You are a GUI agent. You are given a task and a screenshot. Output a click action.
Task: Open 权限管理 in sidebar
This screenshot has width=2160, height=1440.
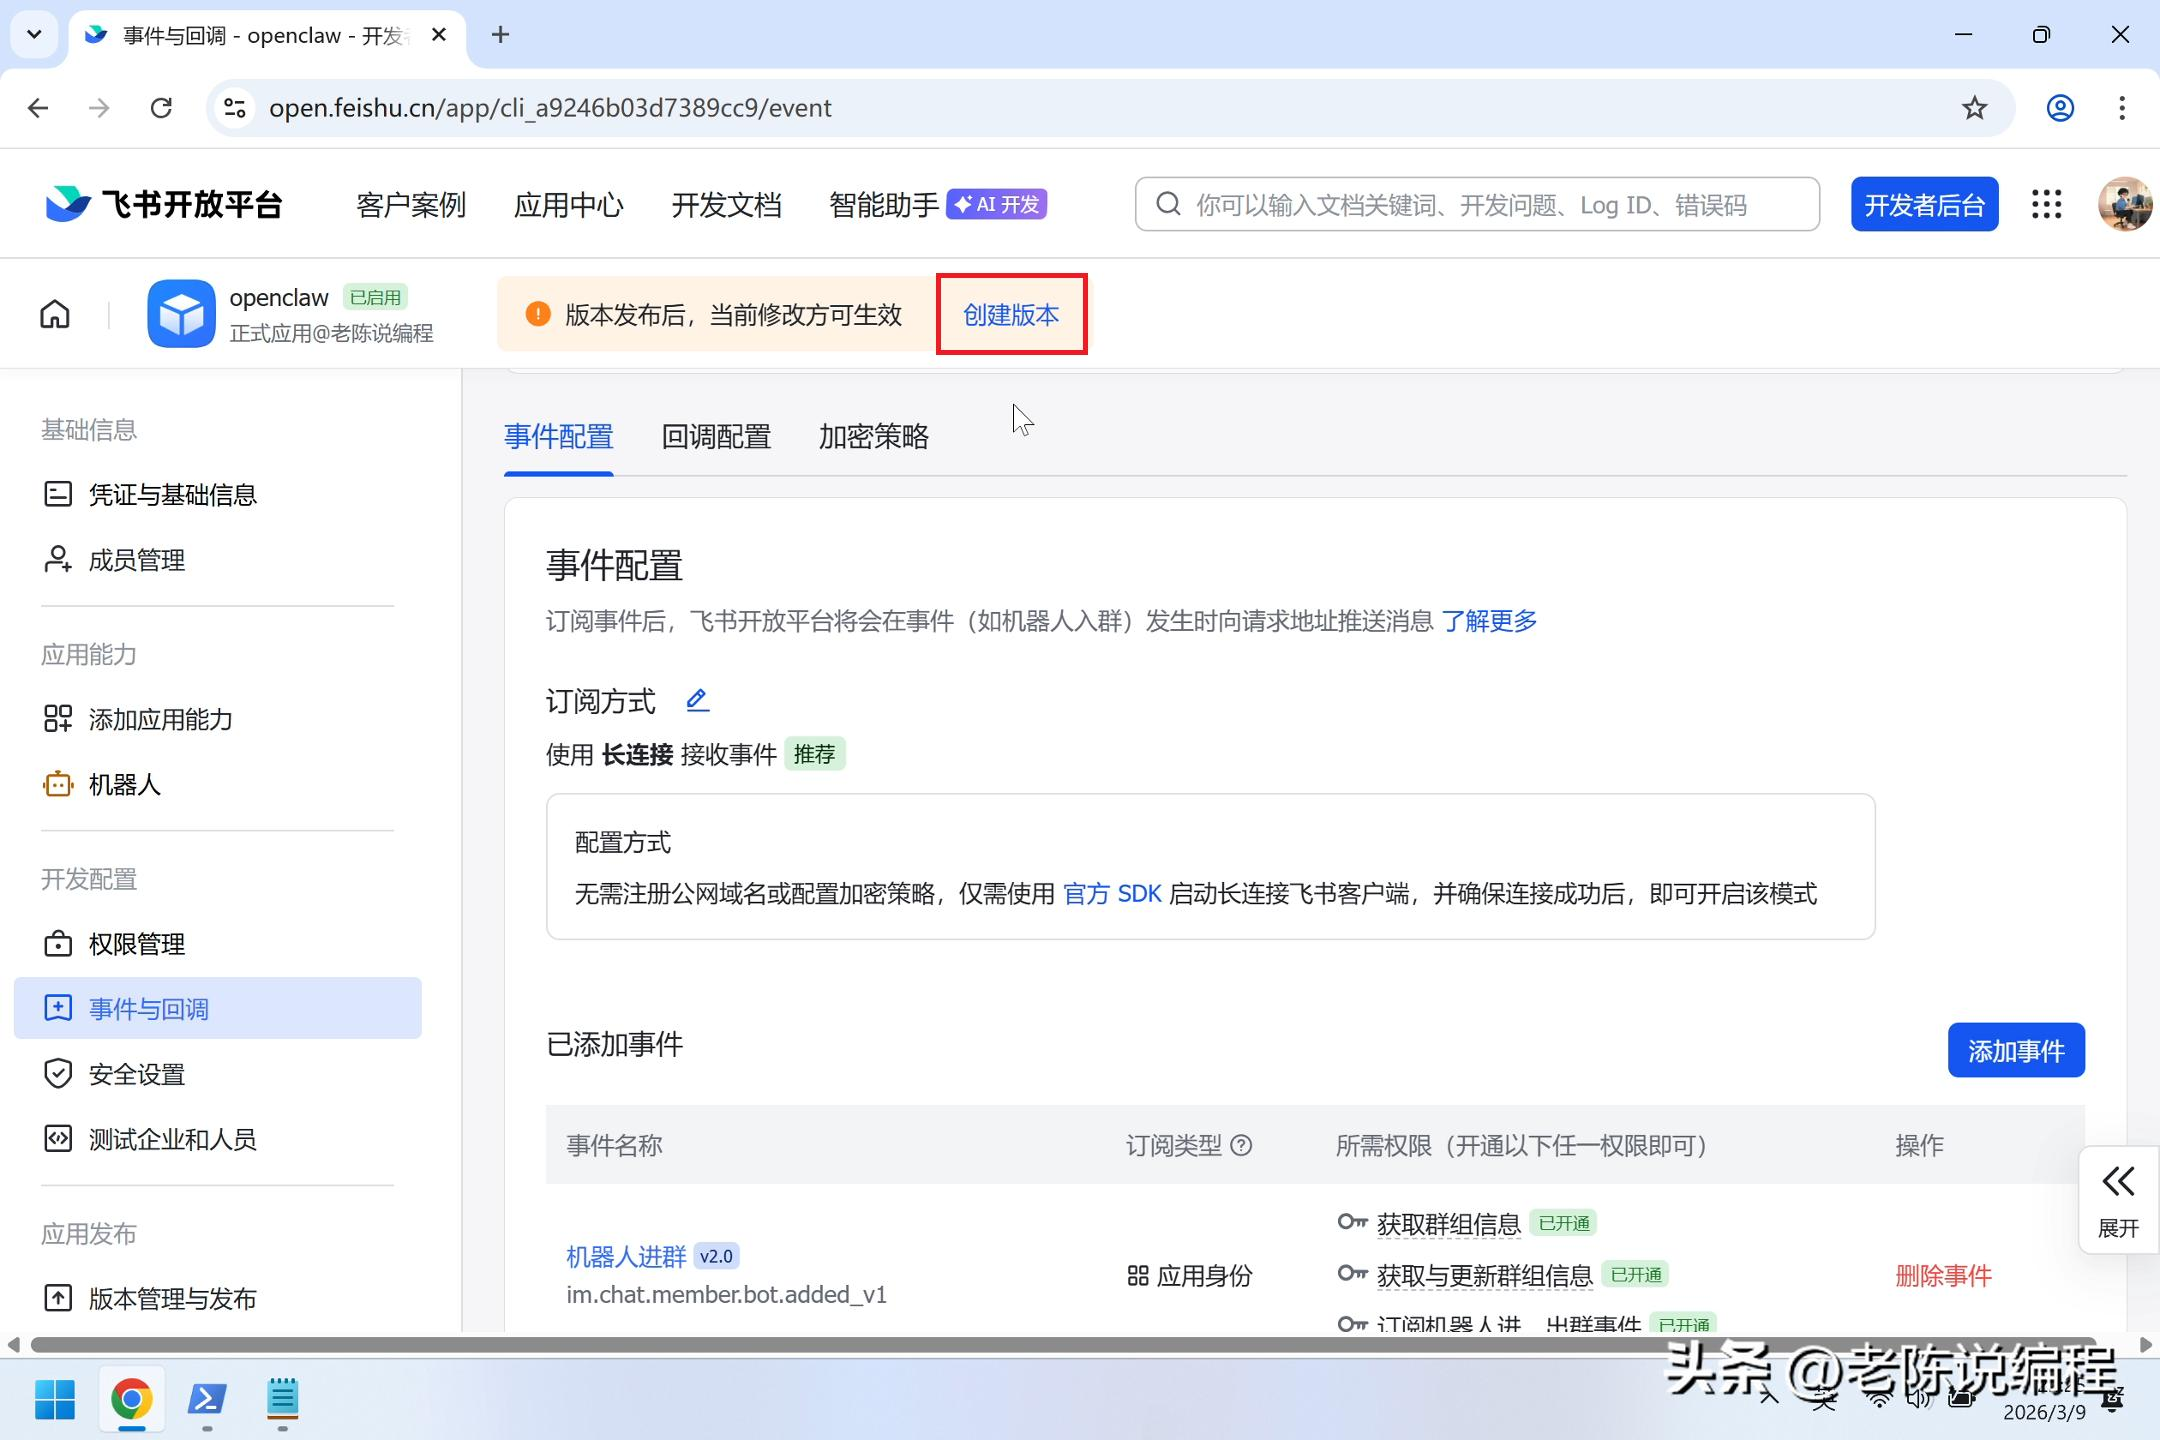[137, 945]
